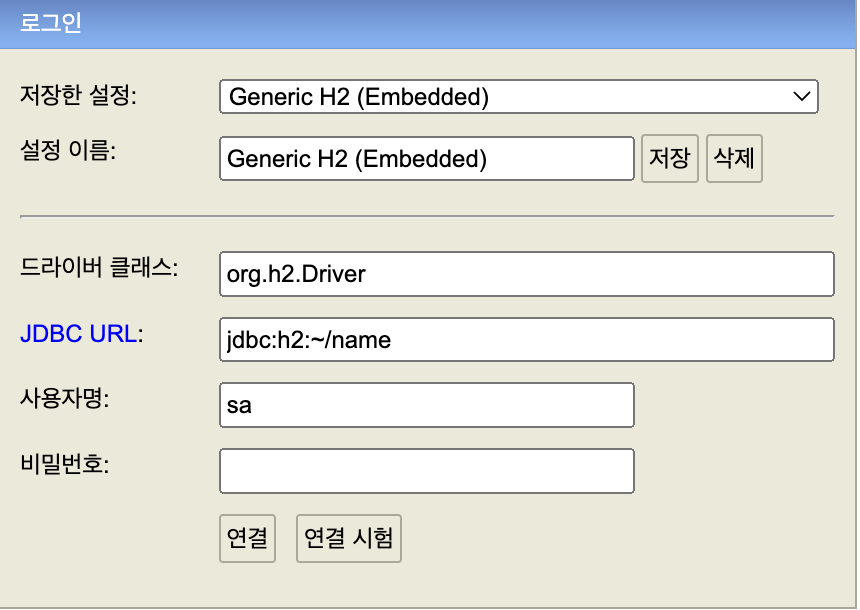Click the 설정 이름: label

pos(68,150)
